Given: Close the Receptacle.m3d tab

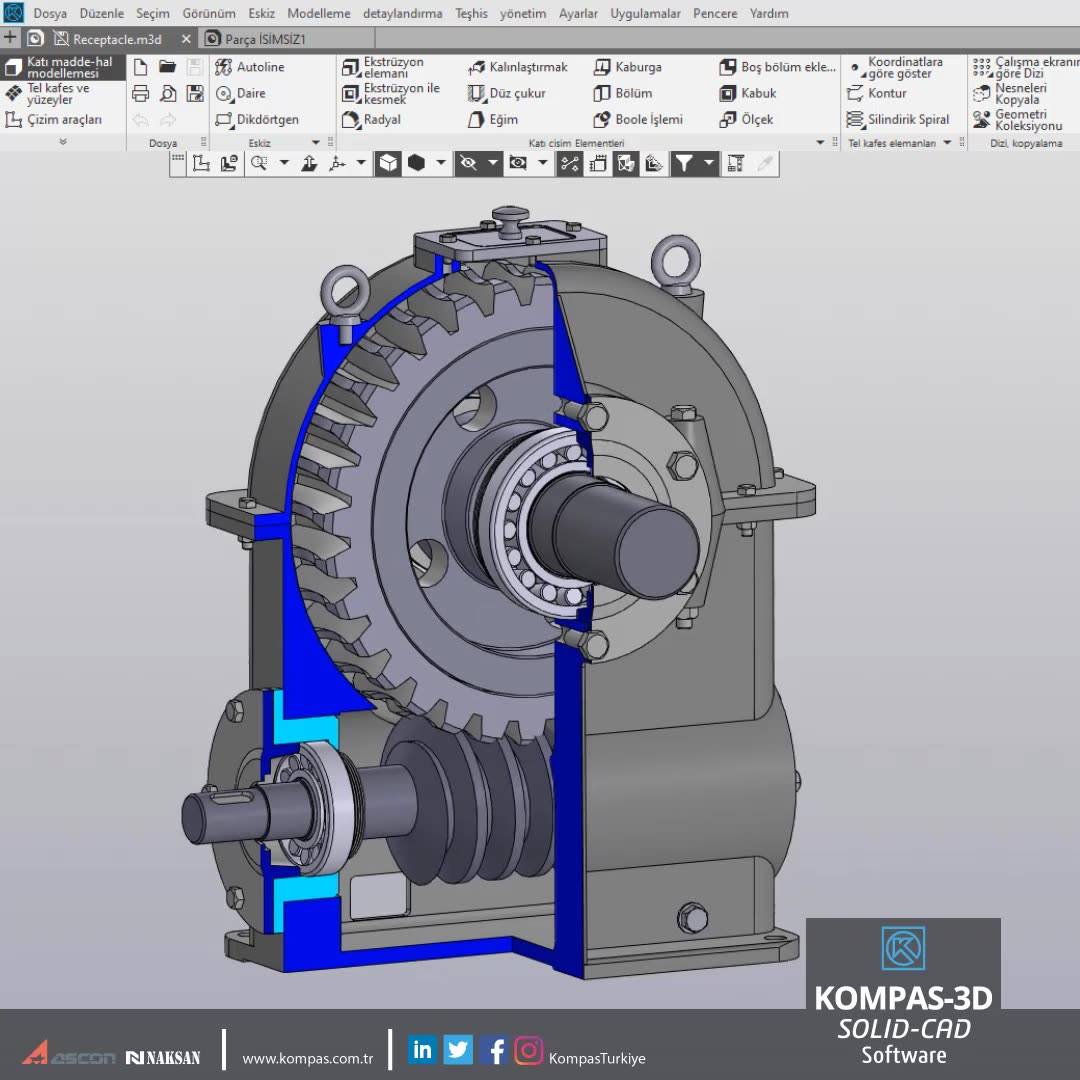Looking at the screenshot, I should pyautogui.click(x=186, y=39).
